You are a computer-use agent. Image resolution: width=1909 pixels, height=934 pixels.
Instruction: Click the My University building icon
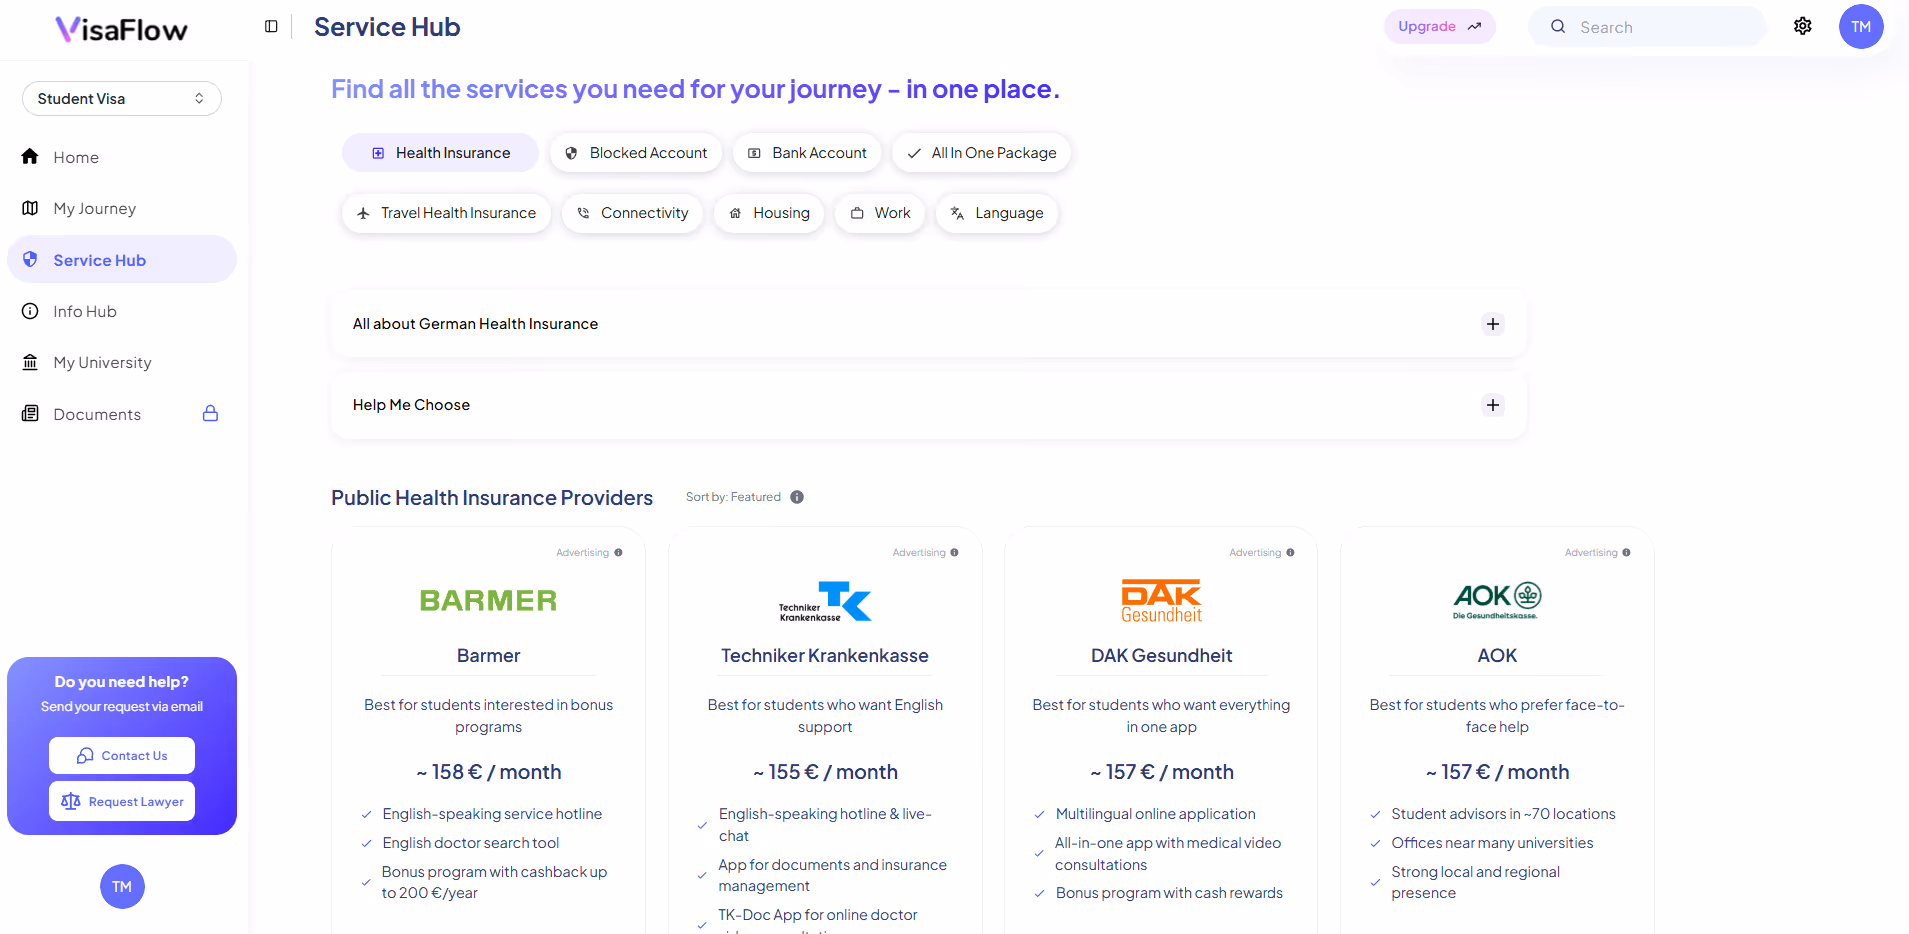click(30, 362)
